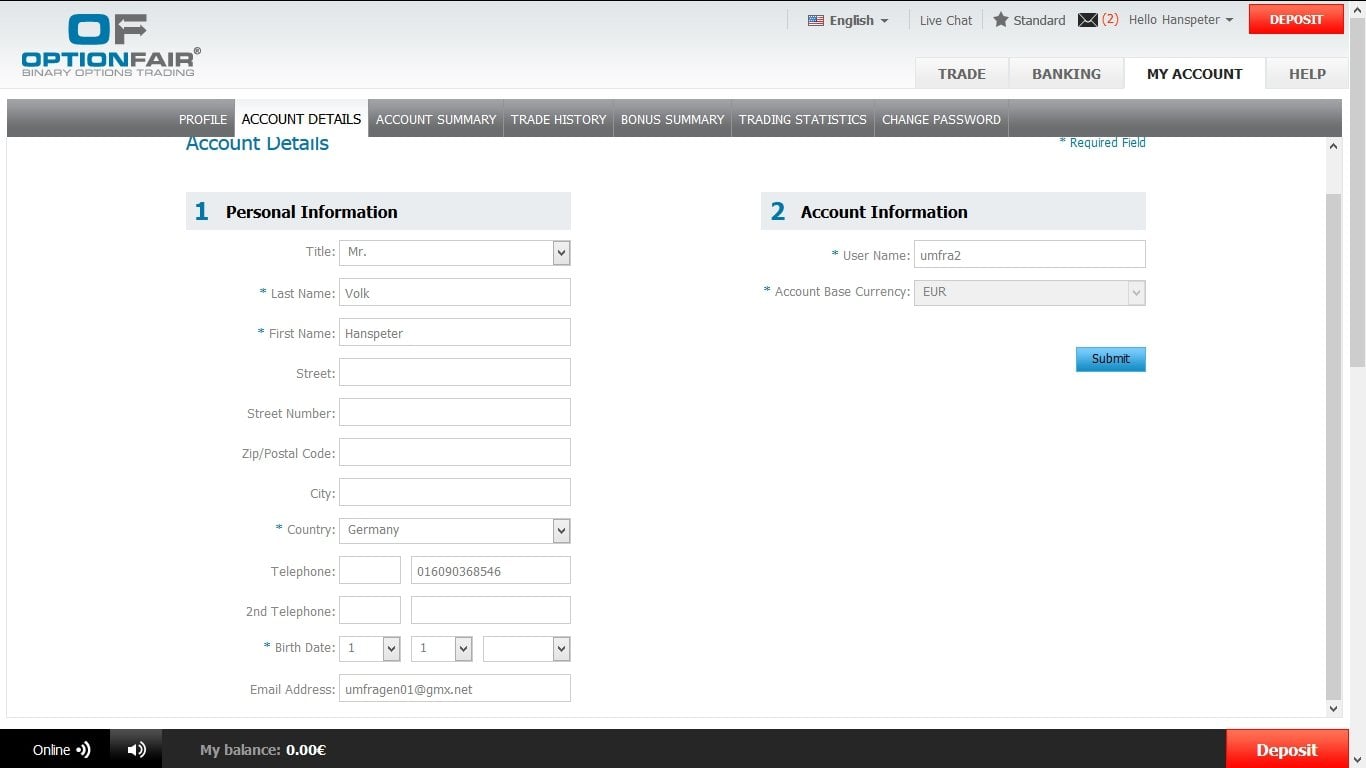The width and height of the screenshot is (1366, 768).
Task: Switch to the TRADE tab
Action: 962,74
